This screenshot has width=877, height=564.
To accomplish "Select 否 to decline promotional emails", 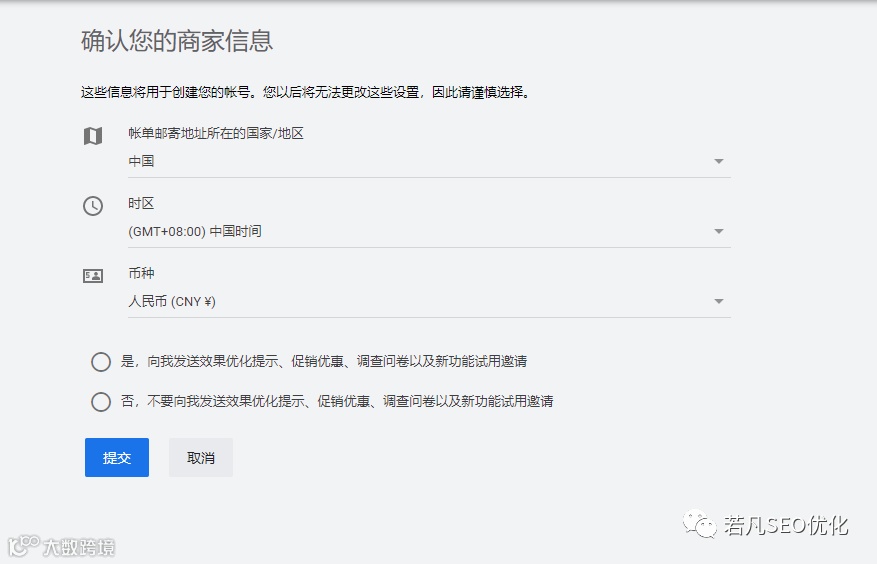I will (101, 402).
